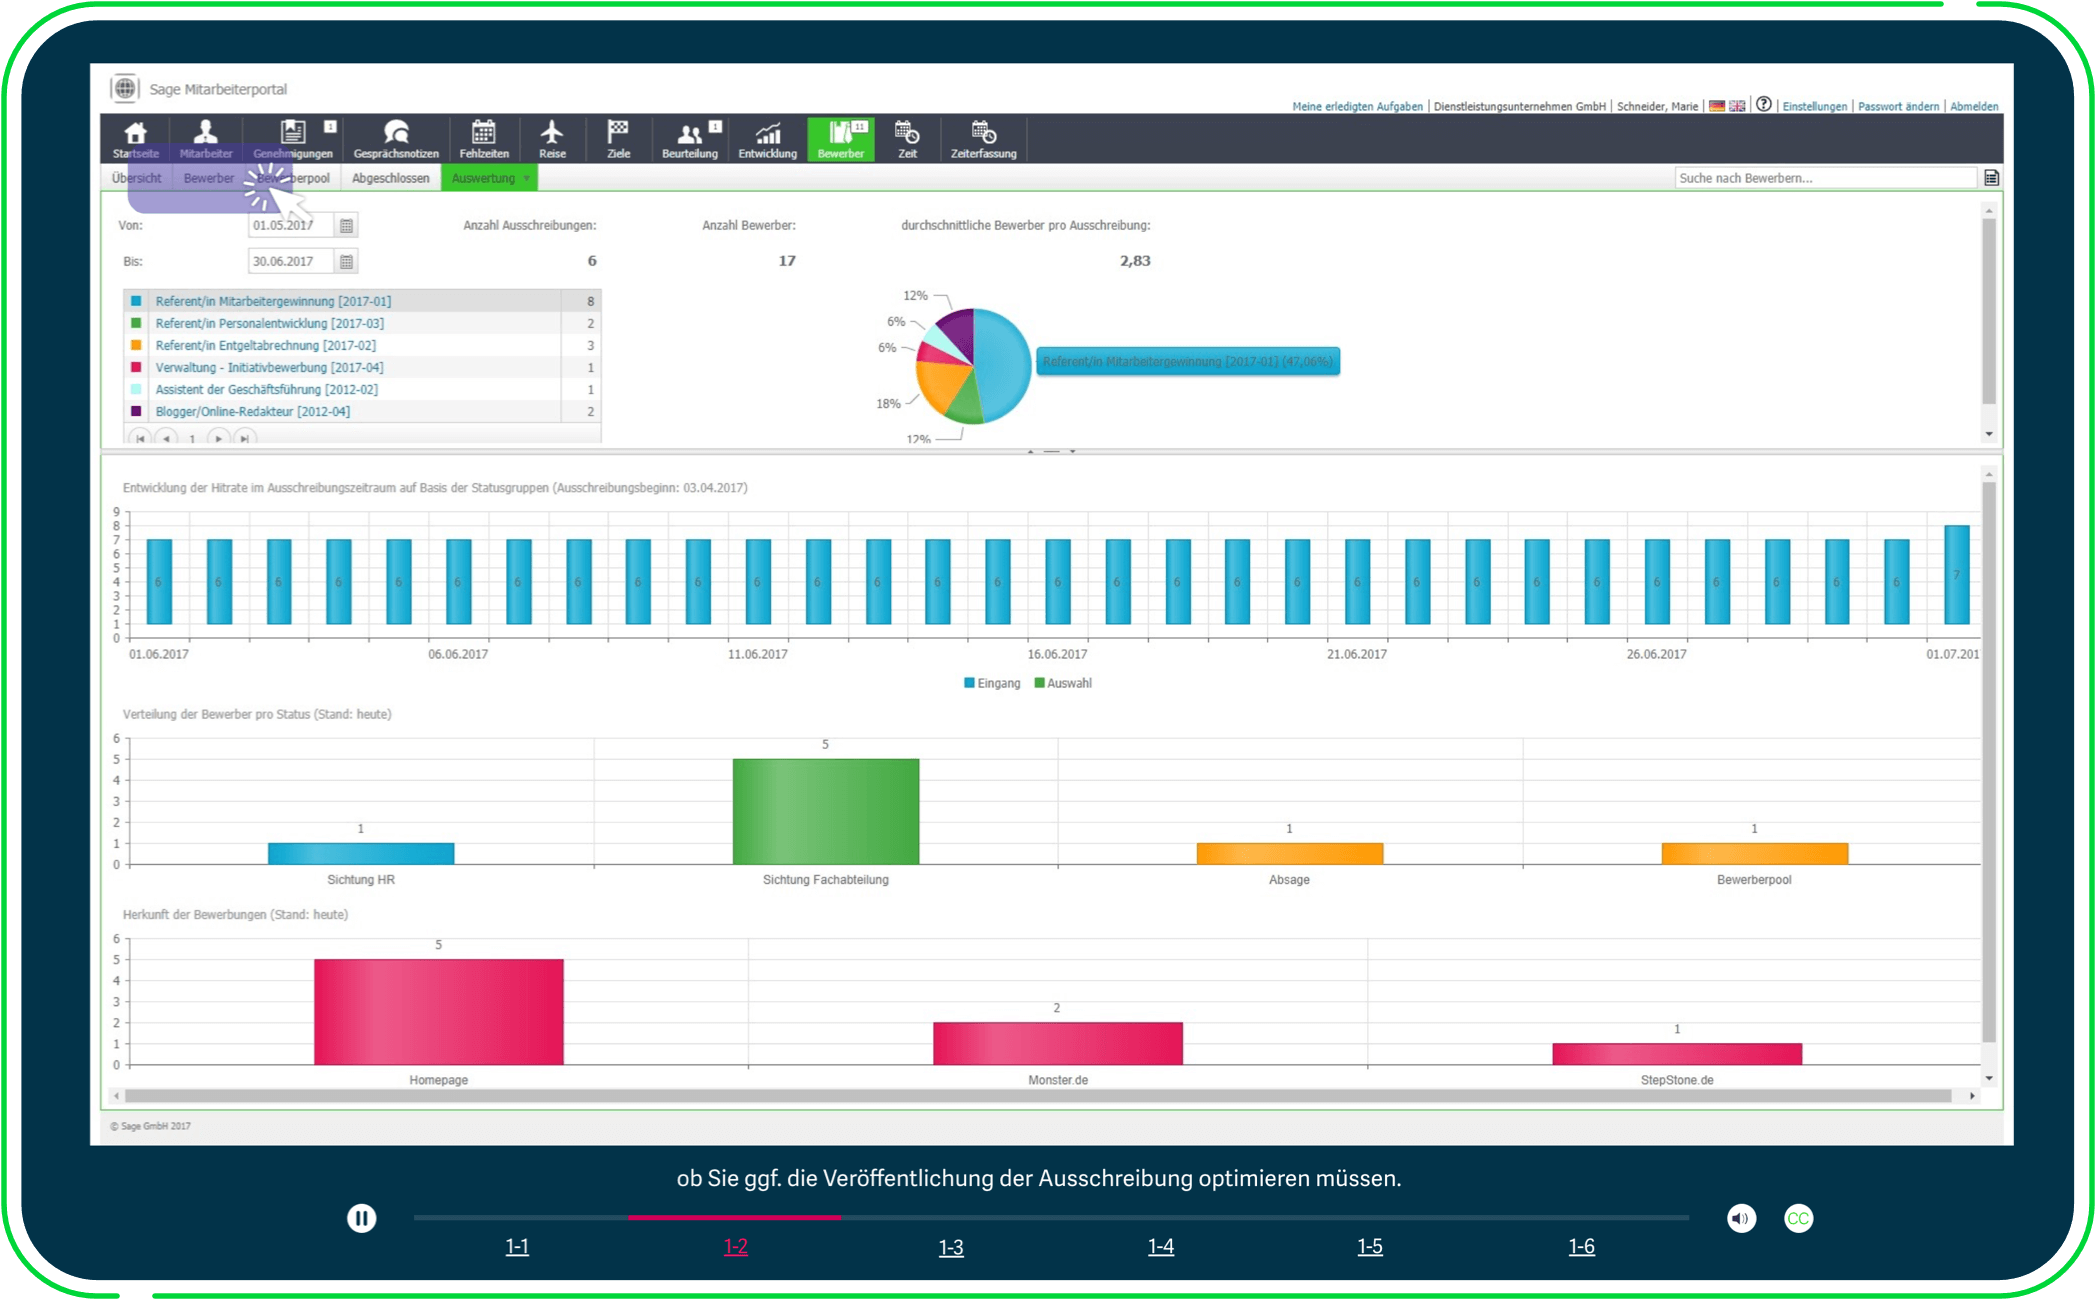This screenshot has height=1300, width=2096.
Task: Mute the tutorial audio
Action: [x=1741, y=1218]
